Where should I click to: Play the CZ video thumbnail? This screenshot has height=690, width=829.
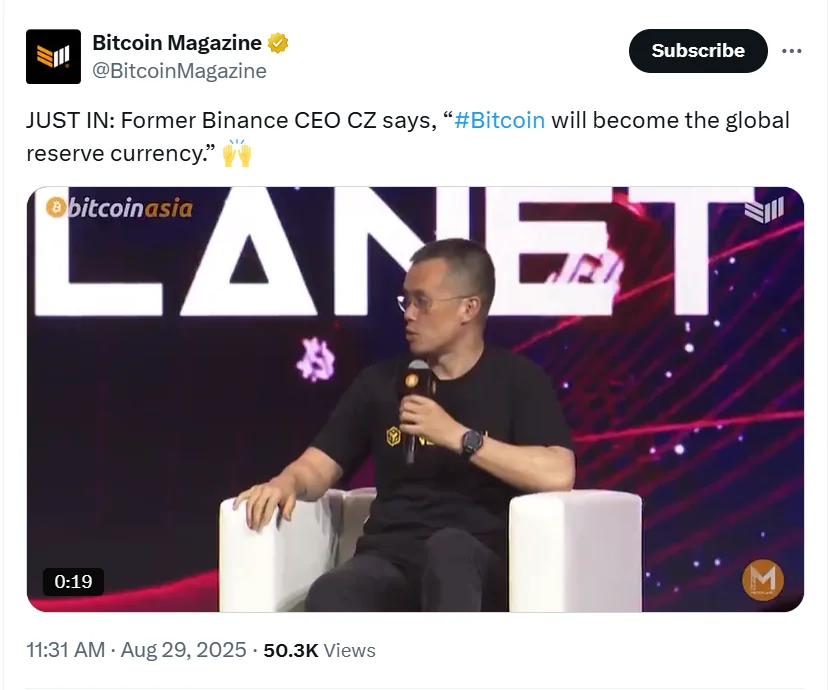415,399
